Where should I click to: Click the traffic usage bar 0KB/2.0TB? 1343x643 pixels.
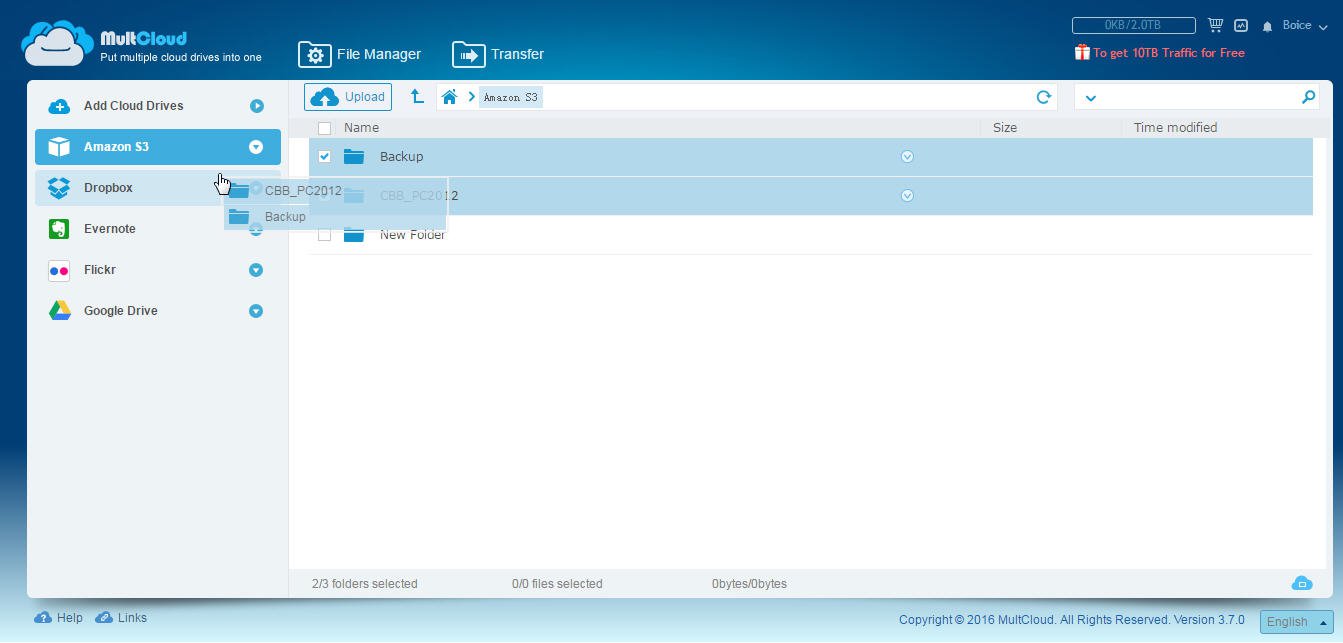[x=1133, y=25]
